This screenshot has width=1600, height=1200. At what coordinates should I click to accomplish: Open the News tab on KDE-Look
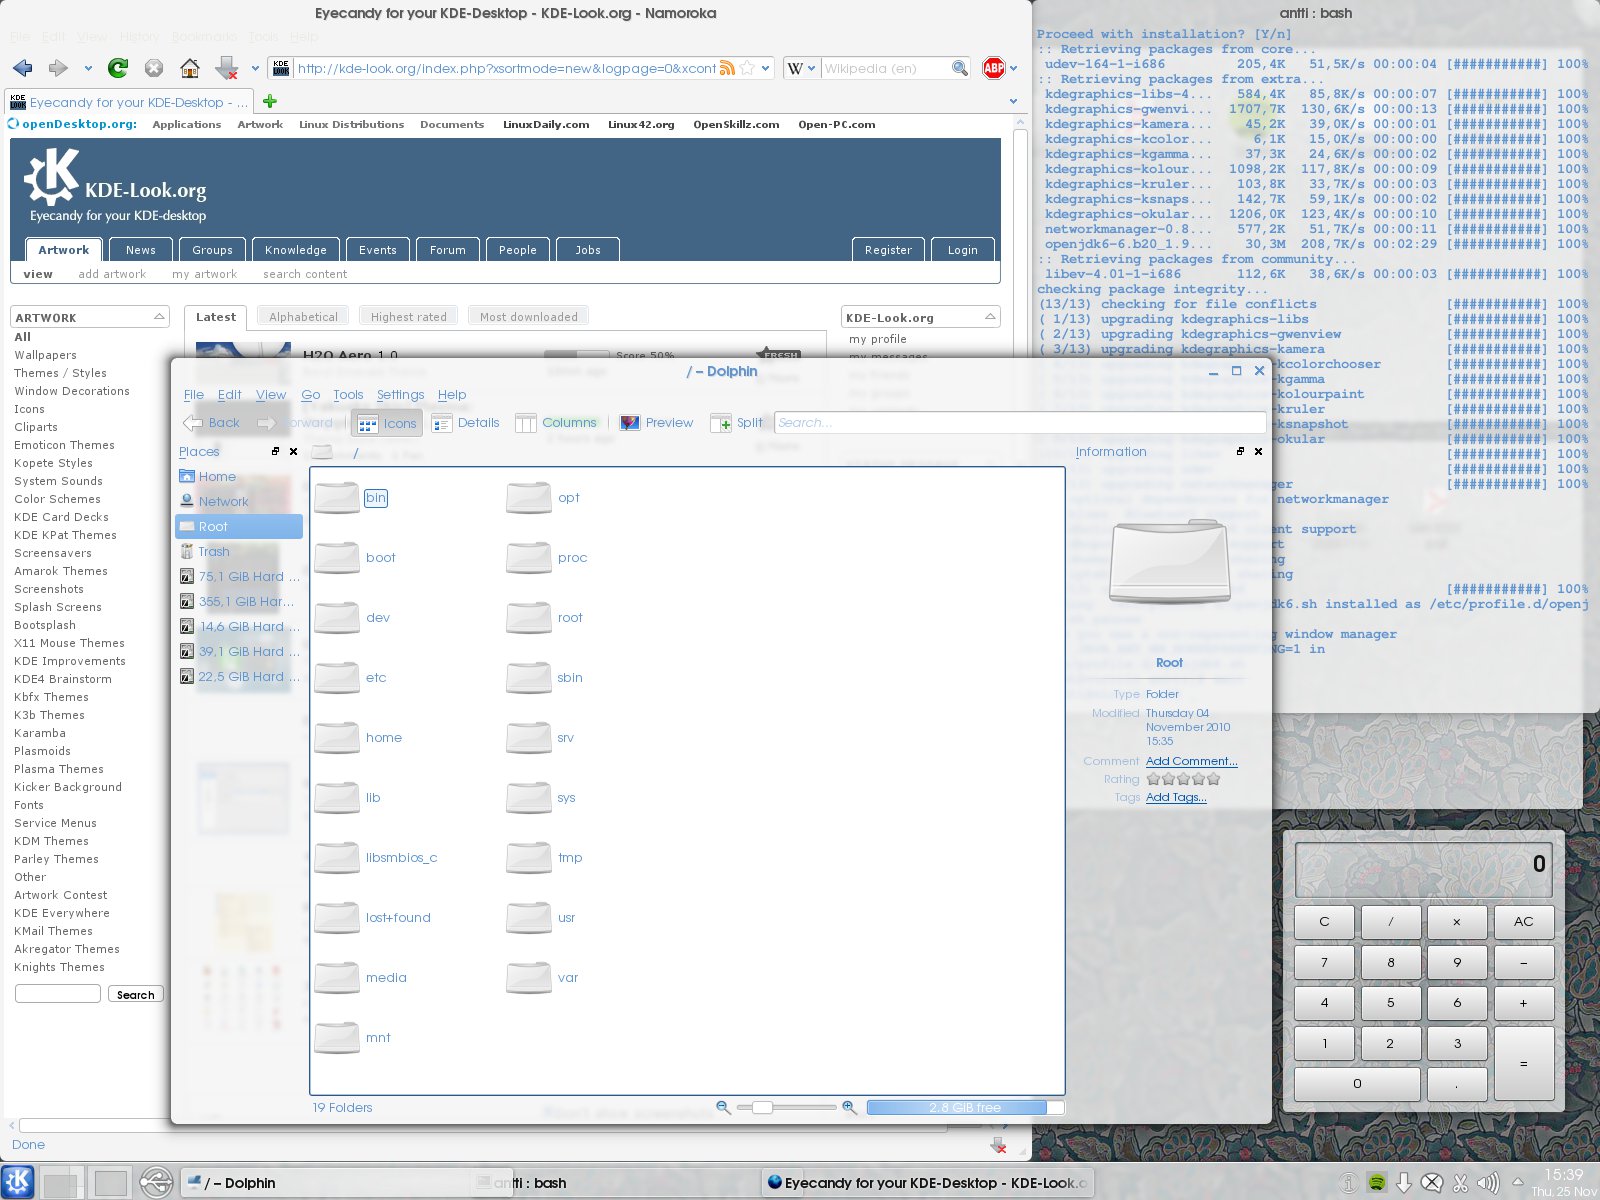tap(140, 250)
